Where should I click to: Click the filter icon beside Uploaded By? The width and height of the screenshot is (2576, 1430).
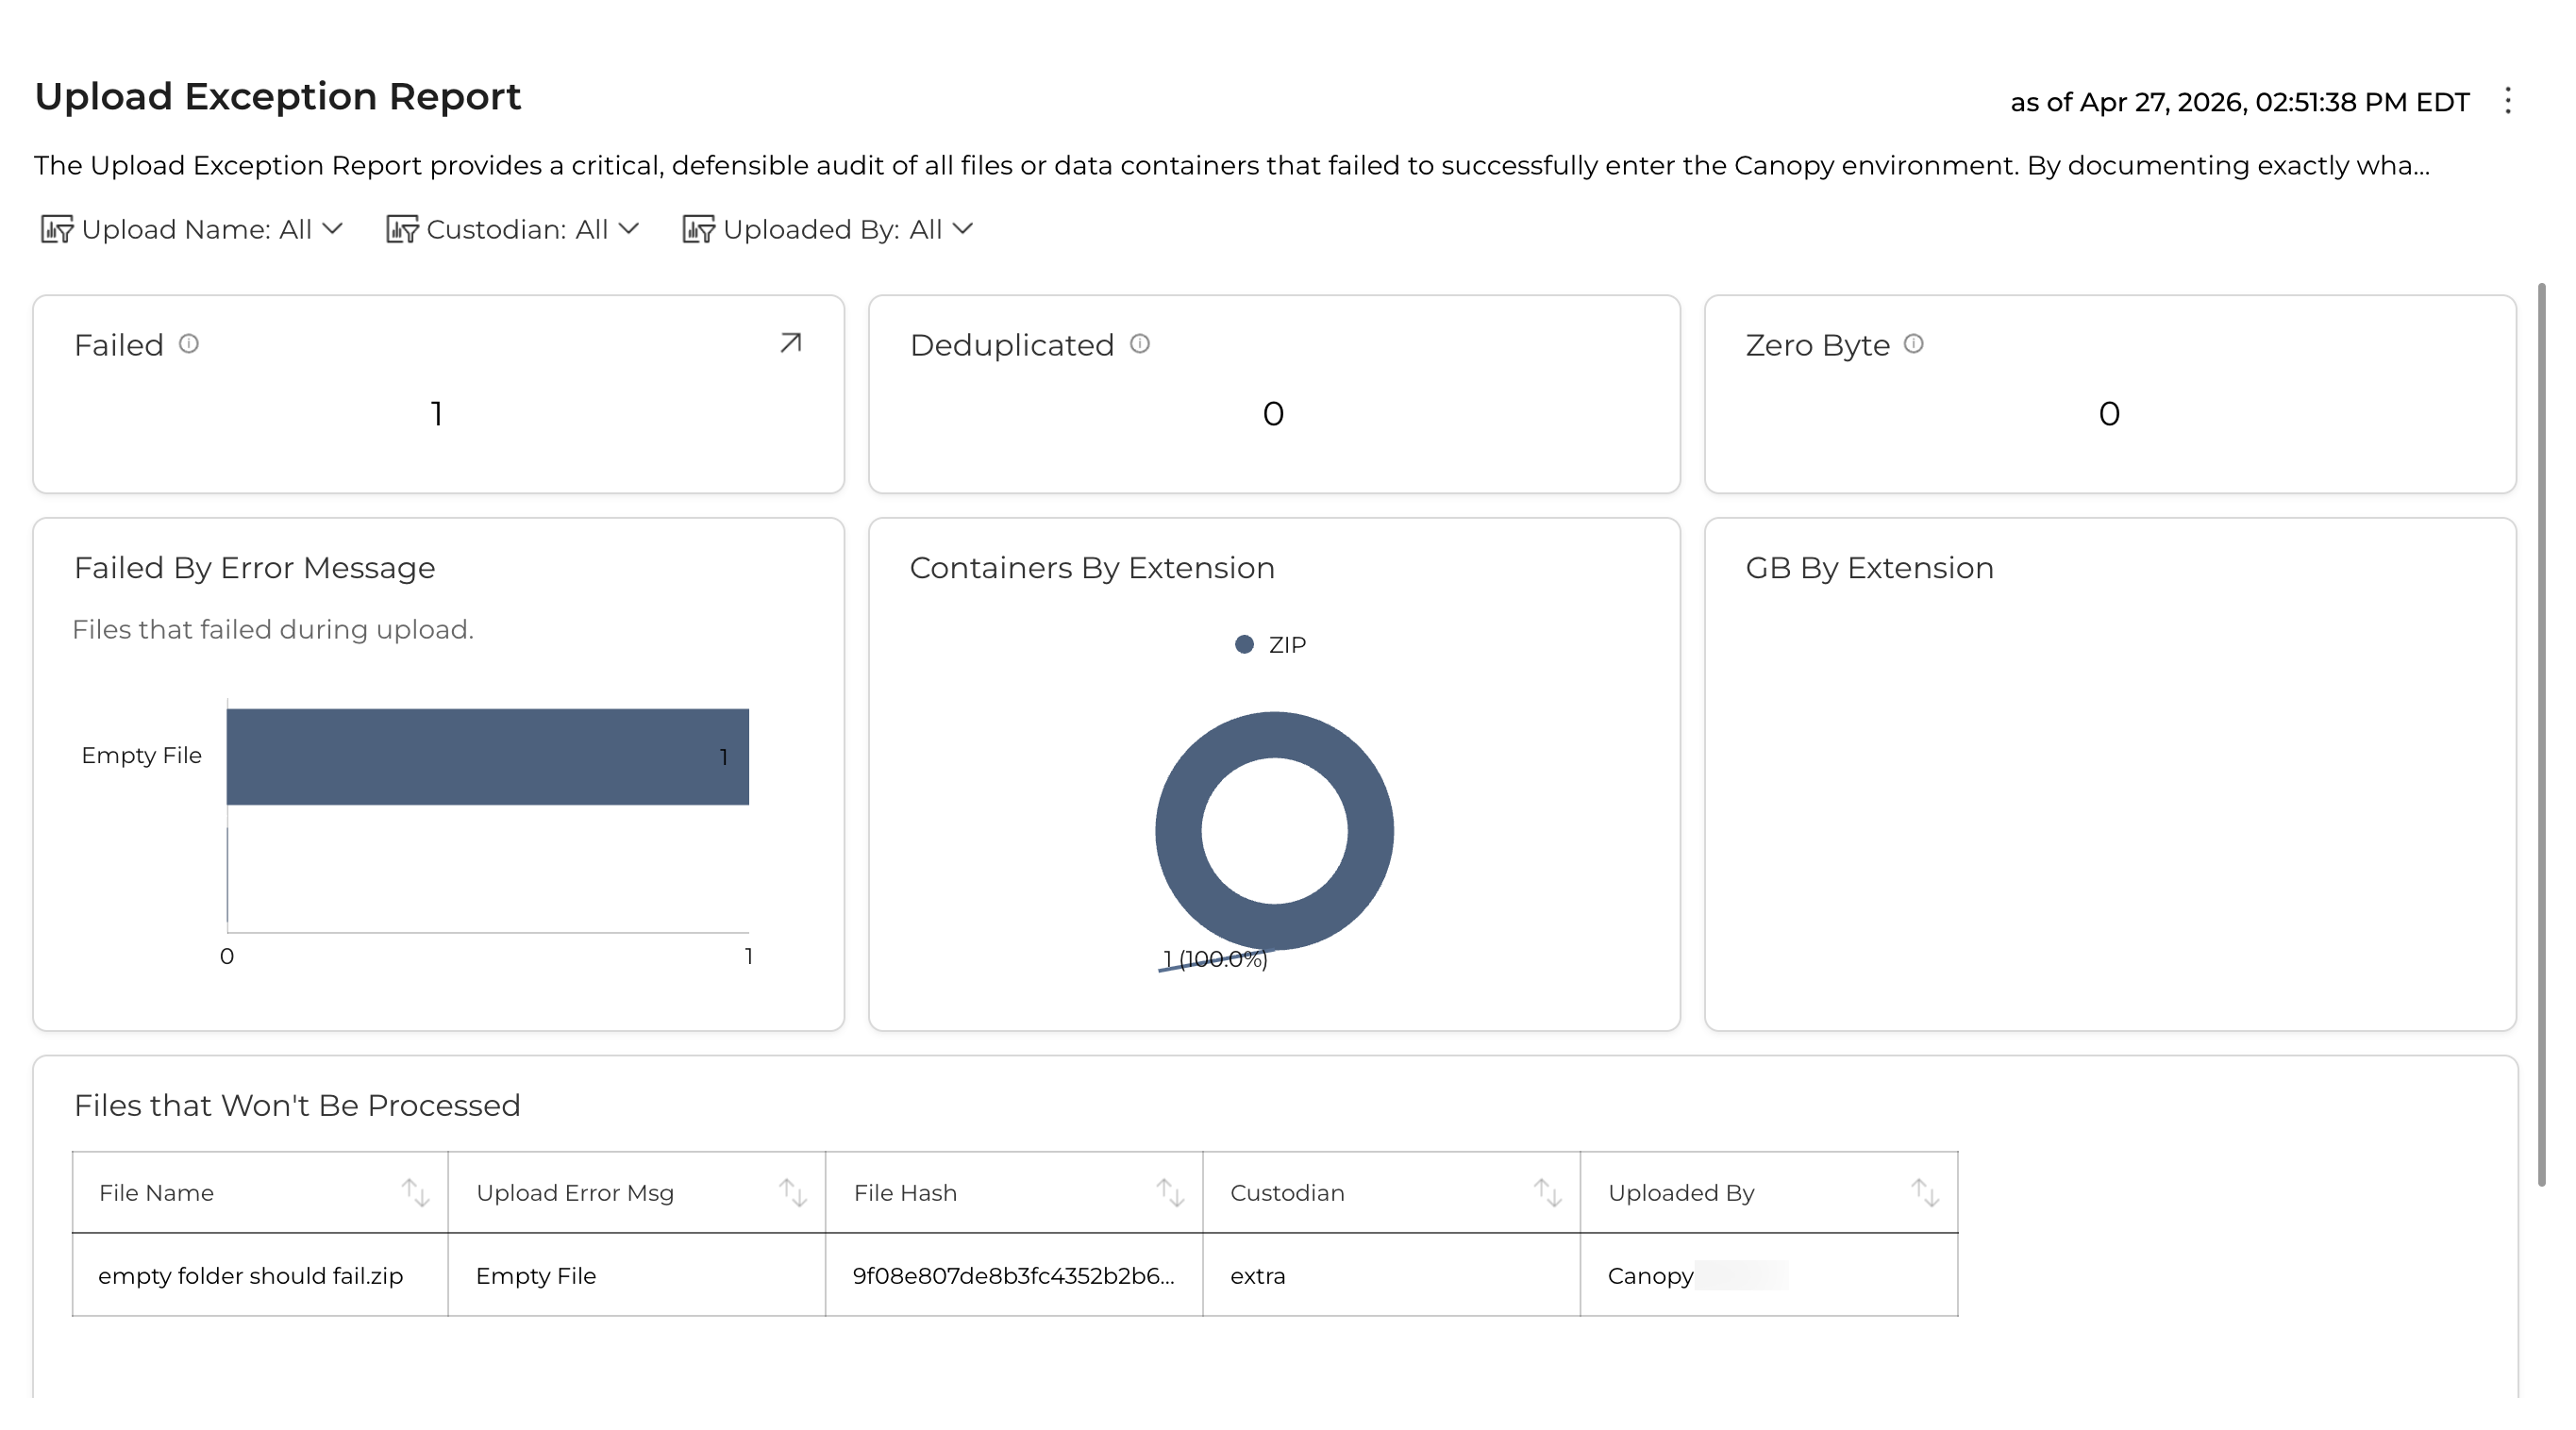[701, 229]
